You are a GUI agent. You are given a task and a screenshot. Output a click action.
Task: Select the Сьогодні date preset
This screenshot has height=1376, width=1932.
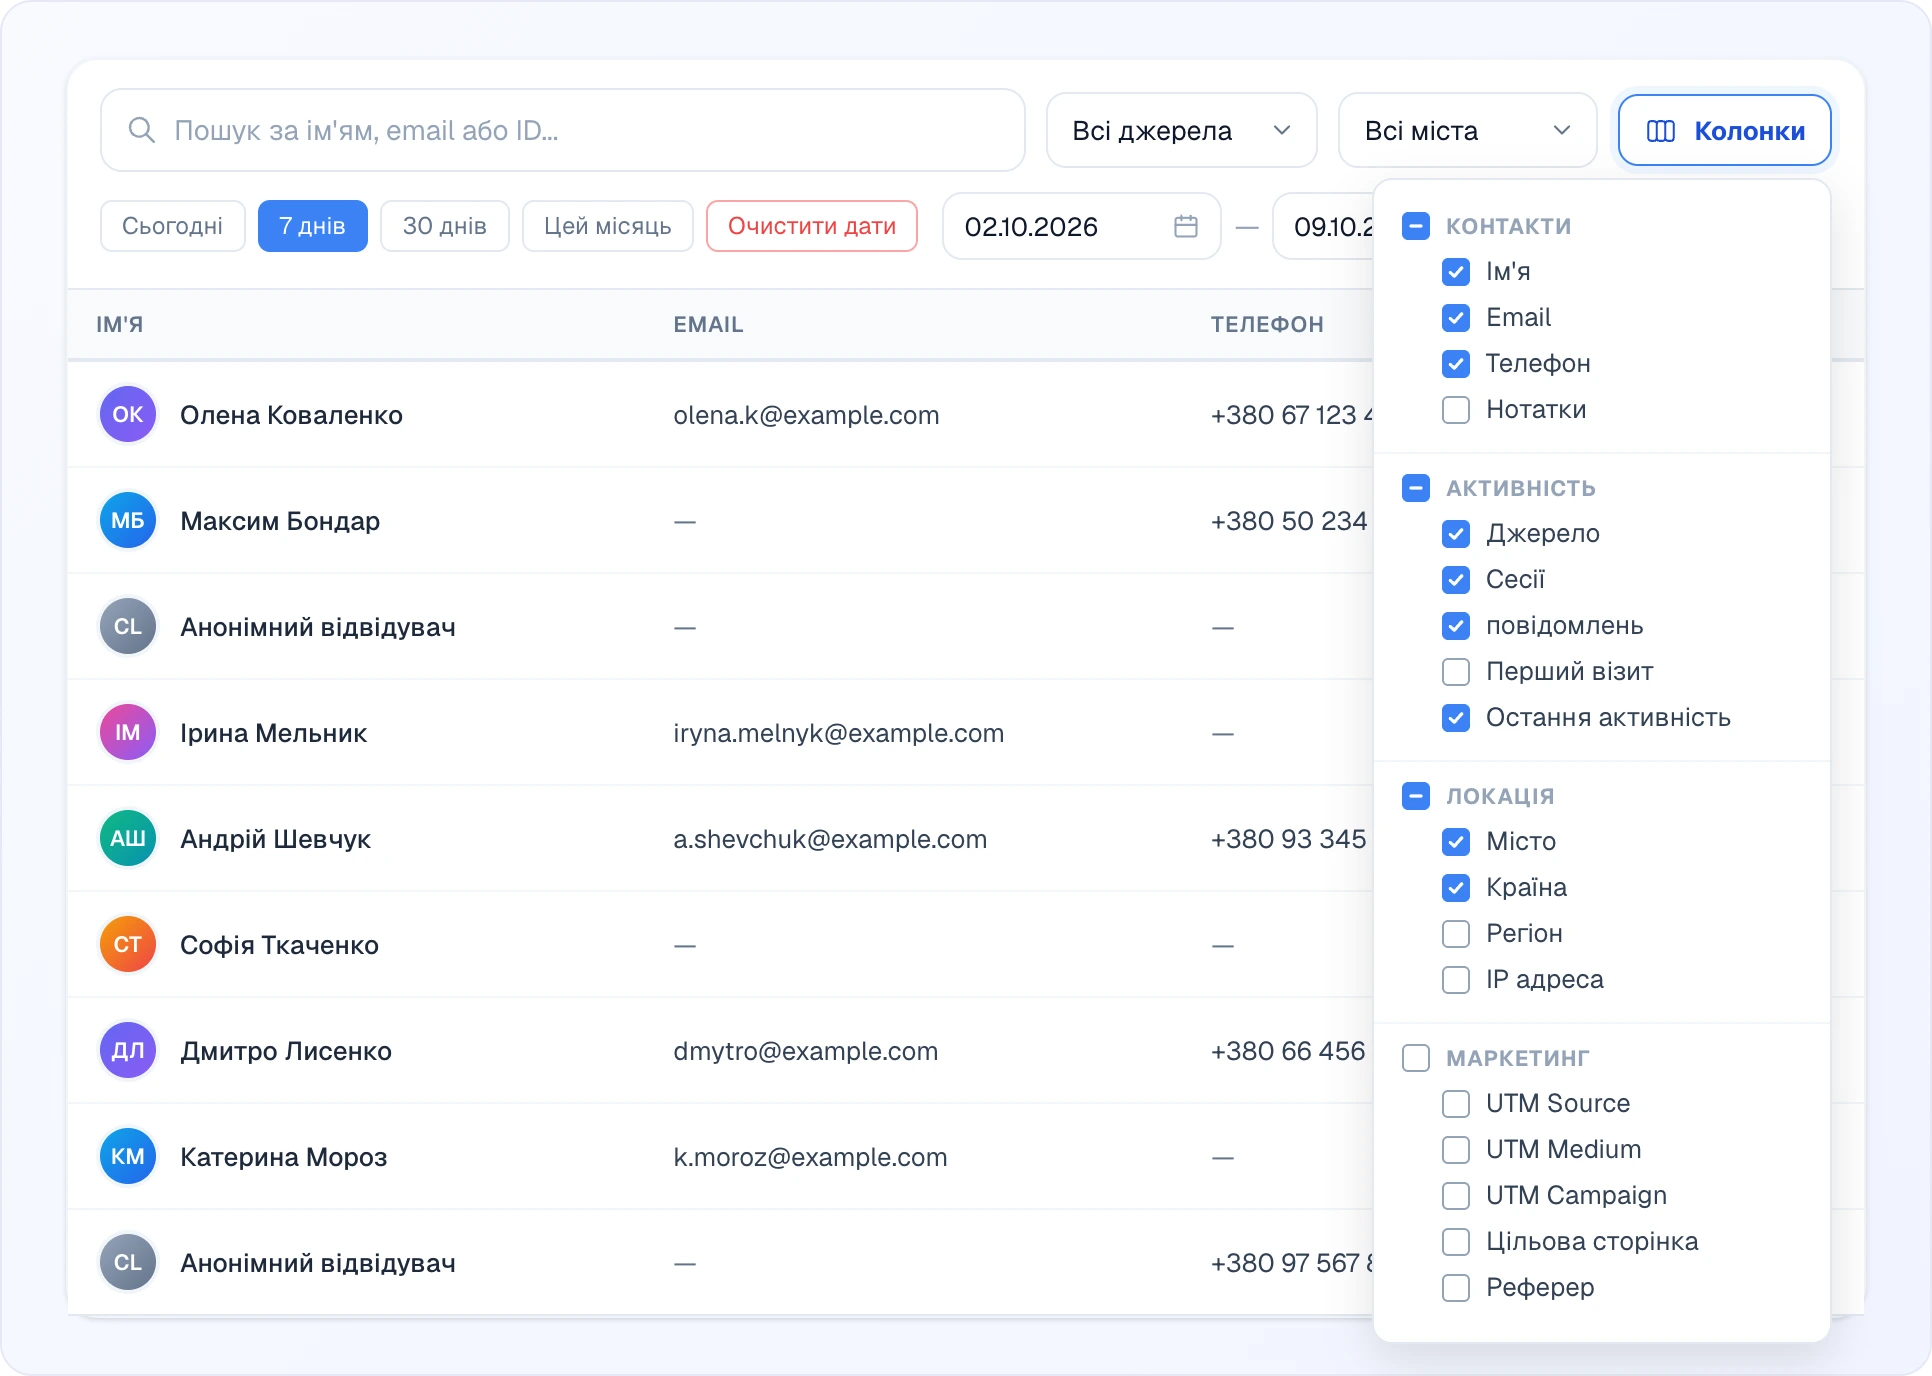pos(172,226)
